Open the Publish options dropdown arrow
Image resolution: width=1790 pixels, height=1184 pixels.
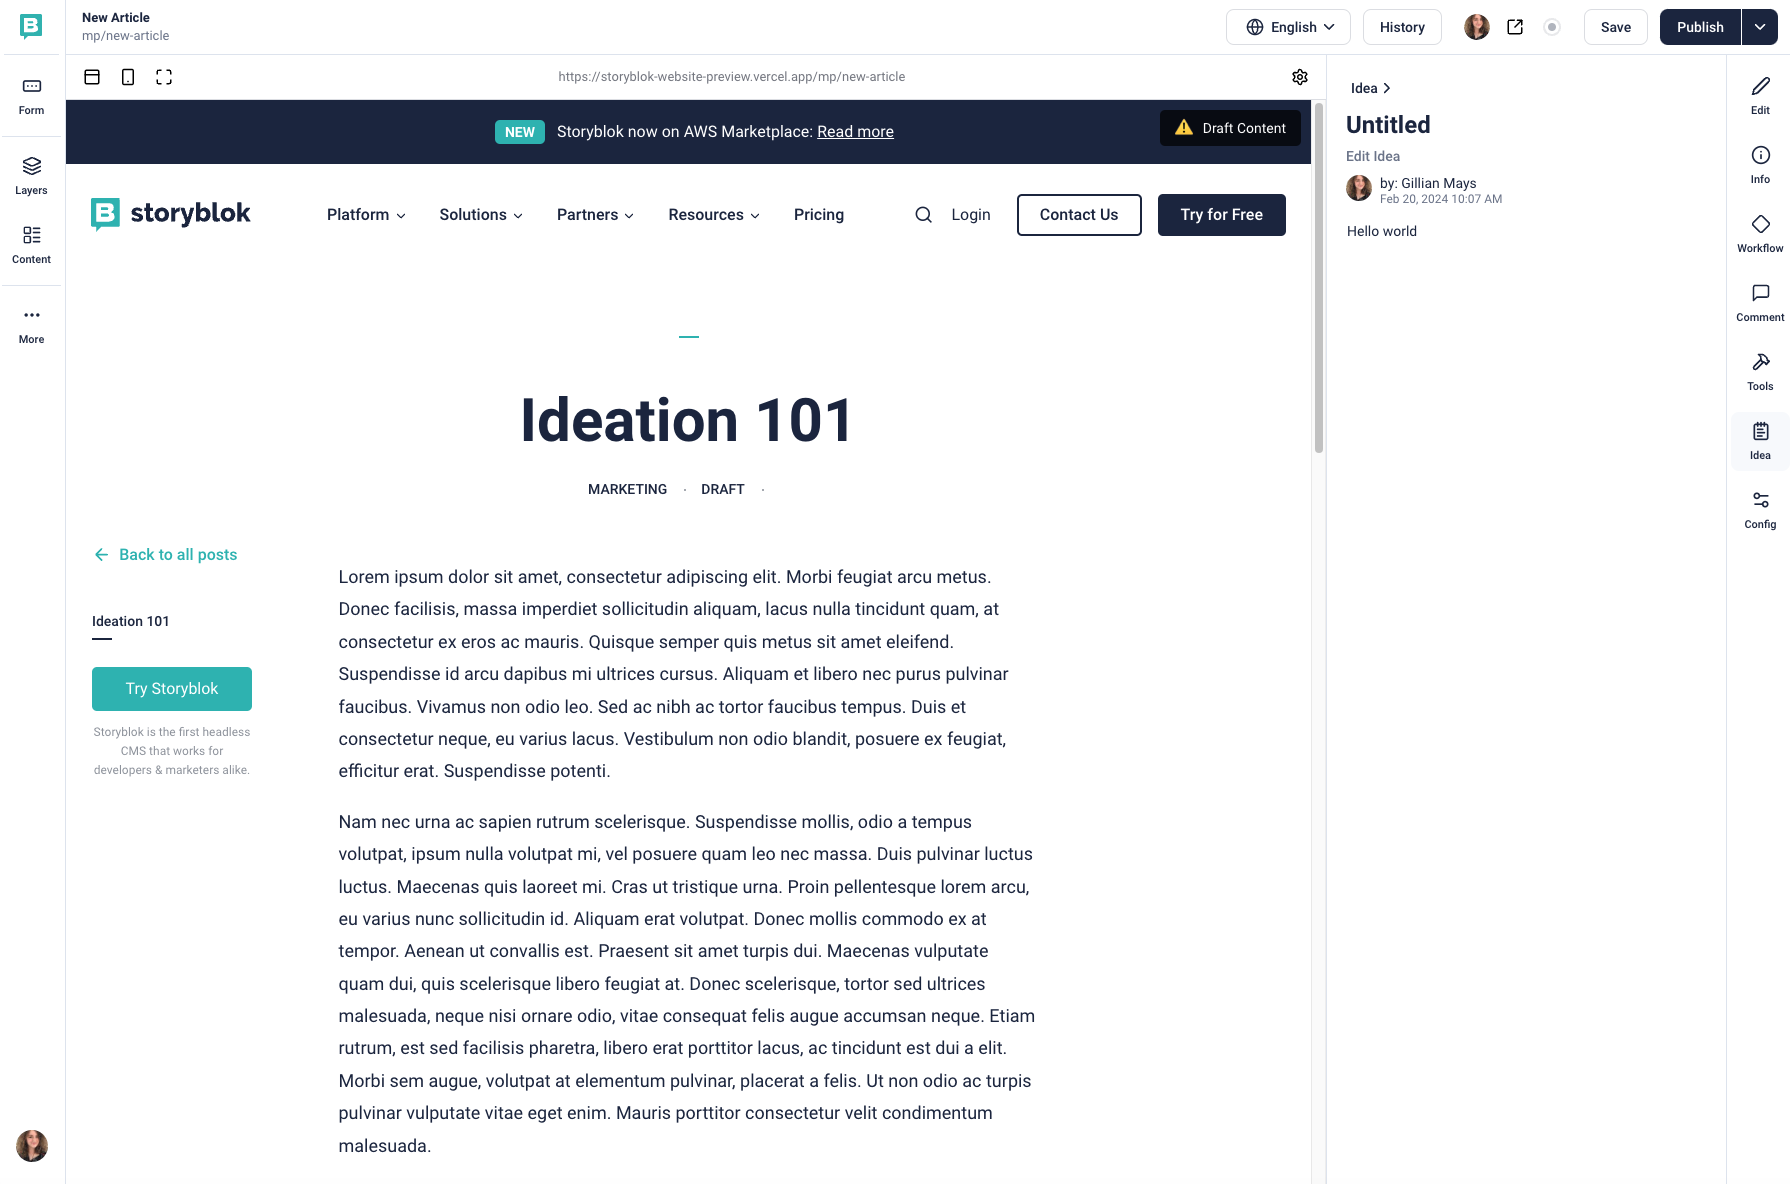click(x=1760, y=27)
